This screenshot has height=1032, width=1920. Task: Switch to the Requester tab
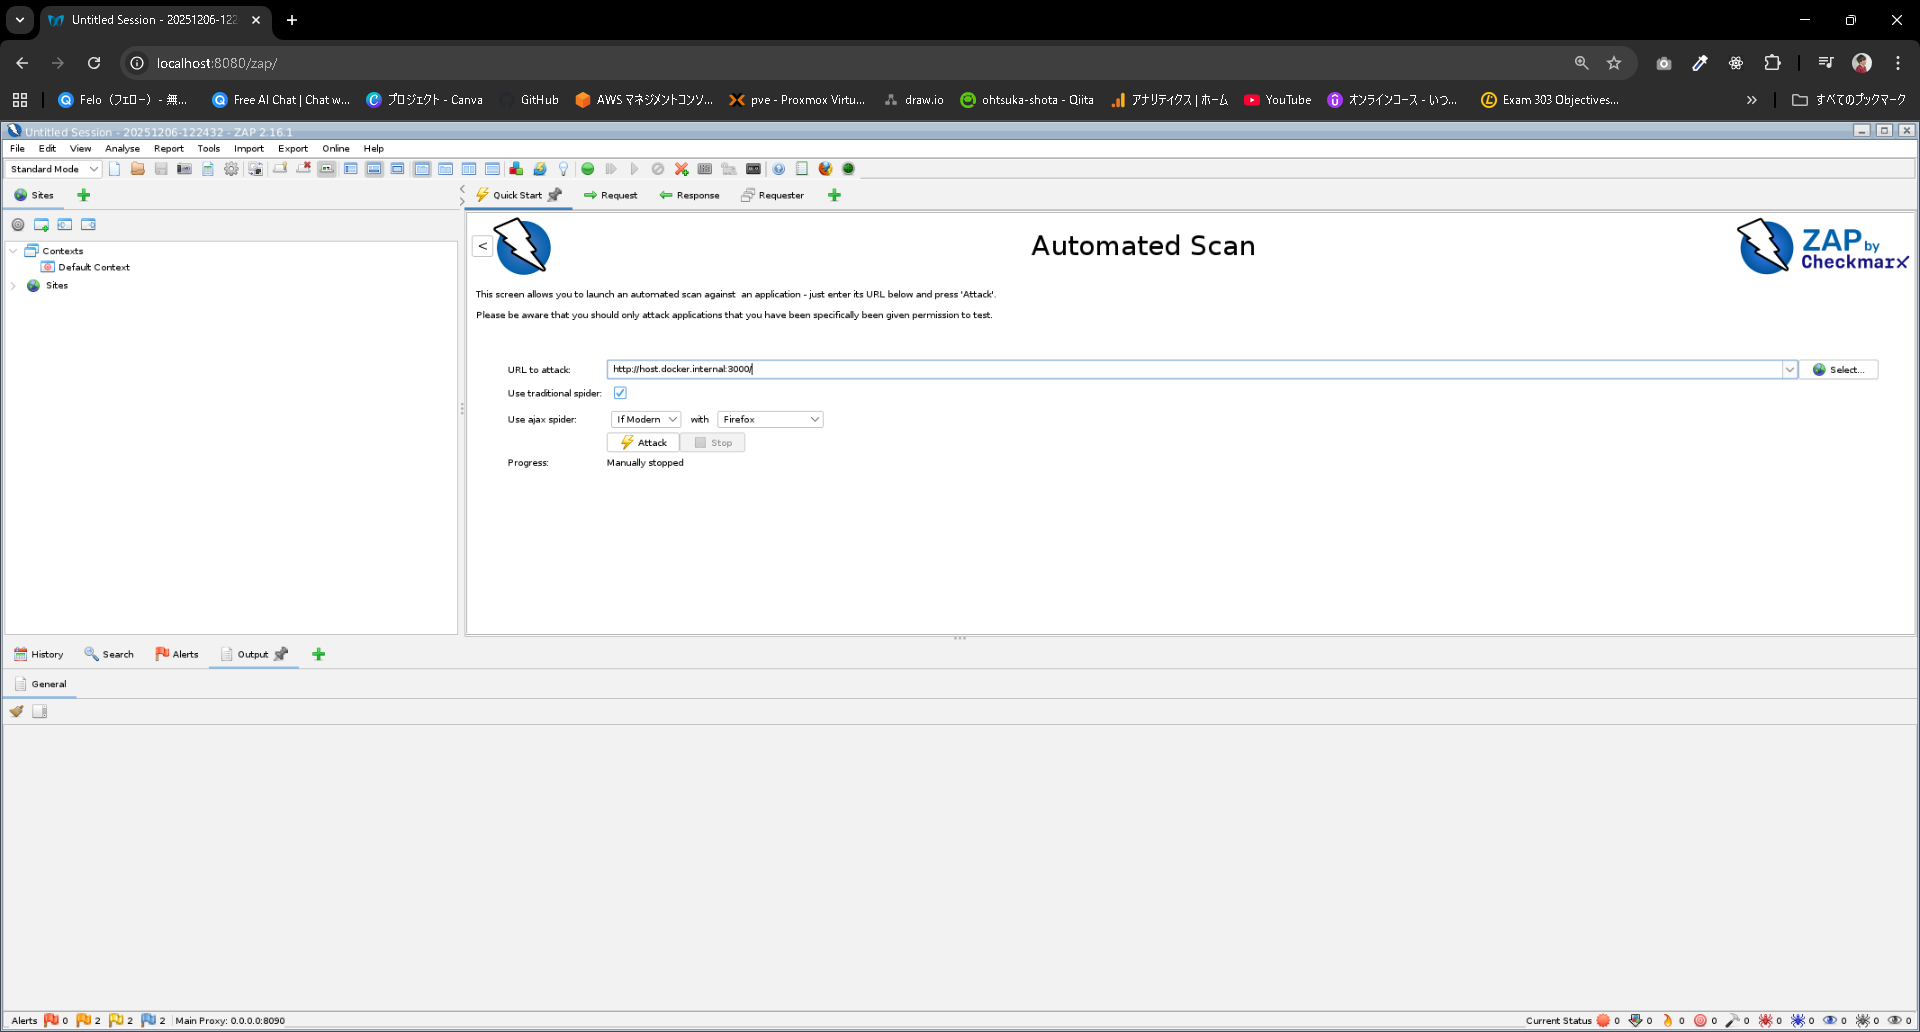coord(772,195)
